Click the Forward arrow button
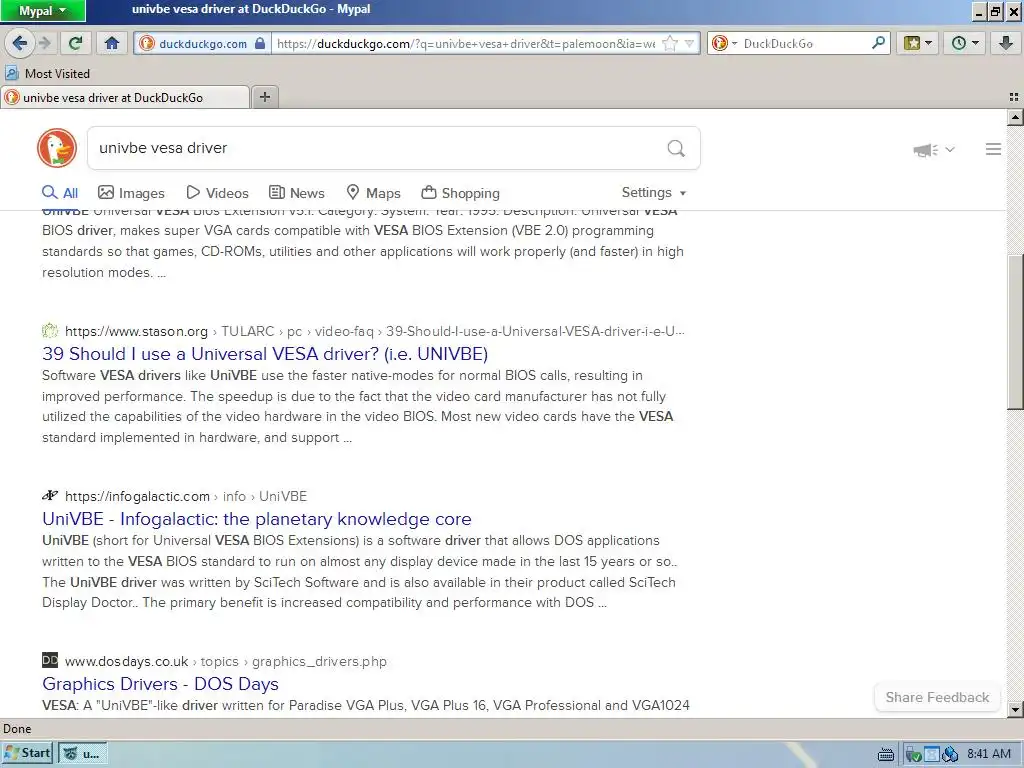The width and height of the screenshot is (1024, 768). (45, 43)
